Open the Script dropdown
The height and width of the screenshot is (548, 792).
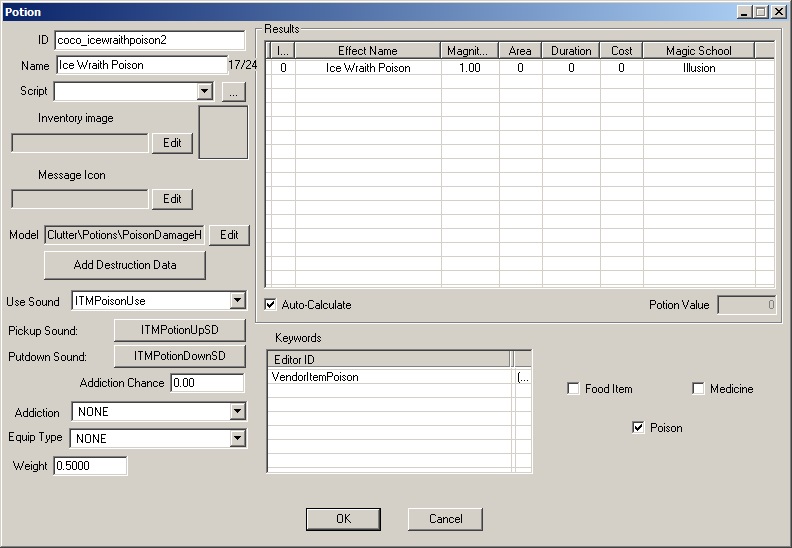pos(205,92)
